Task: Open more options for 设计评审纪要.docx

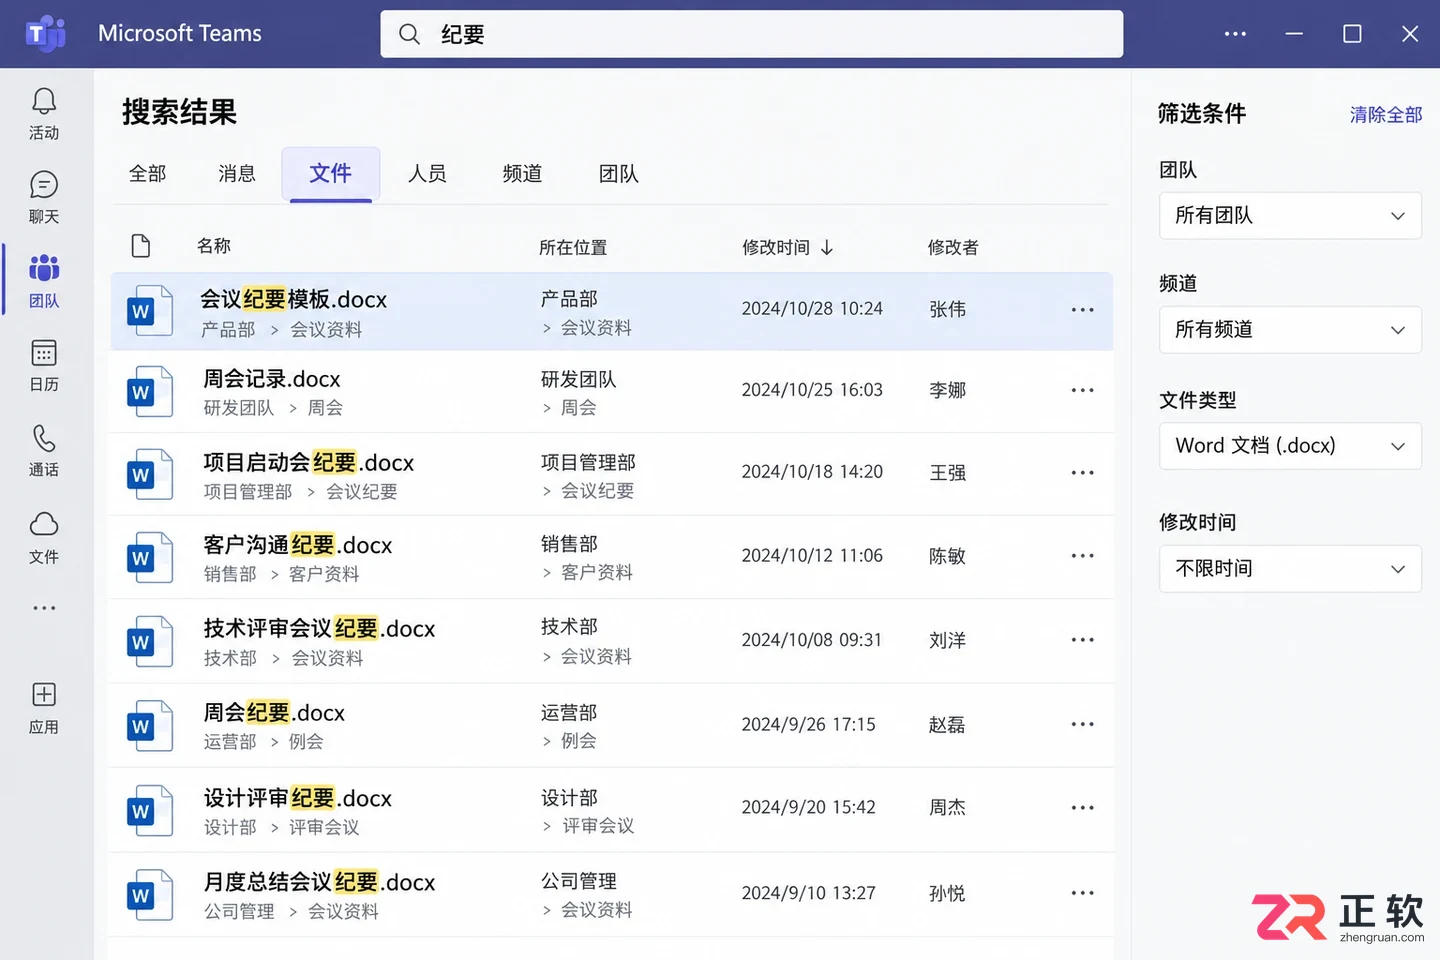Action: (1082, 807)
